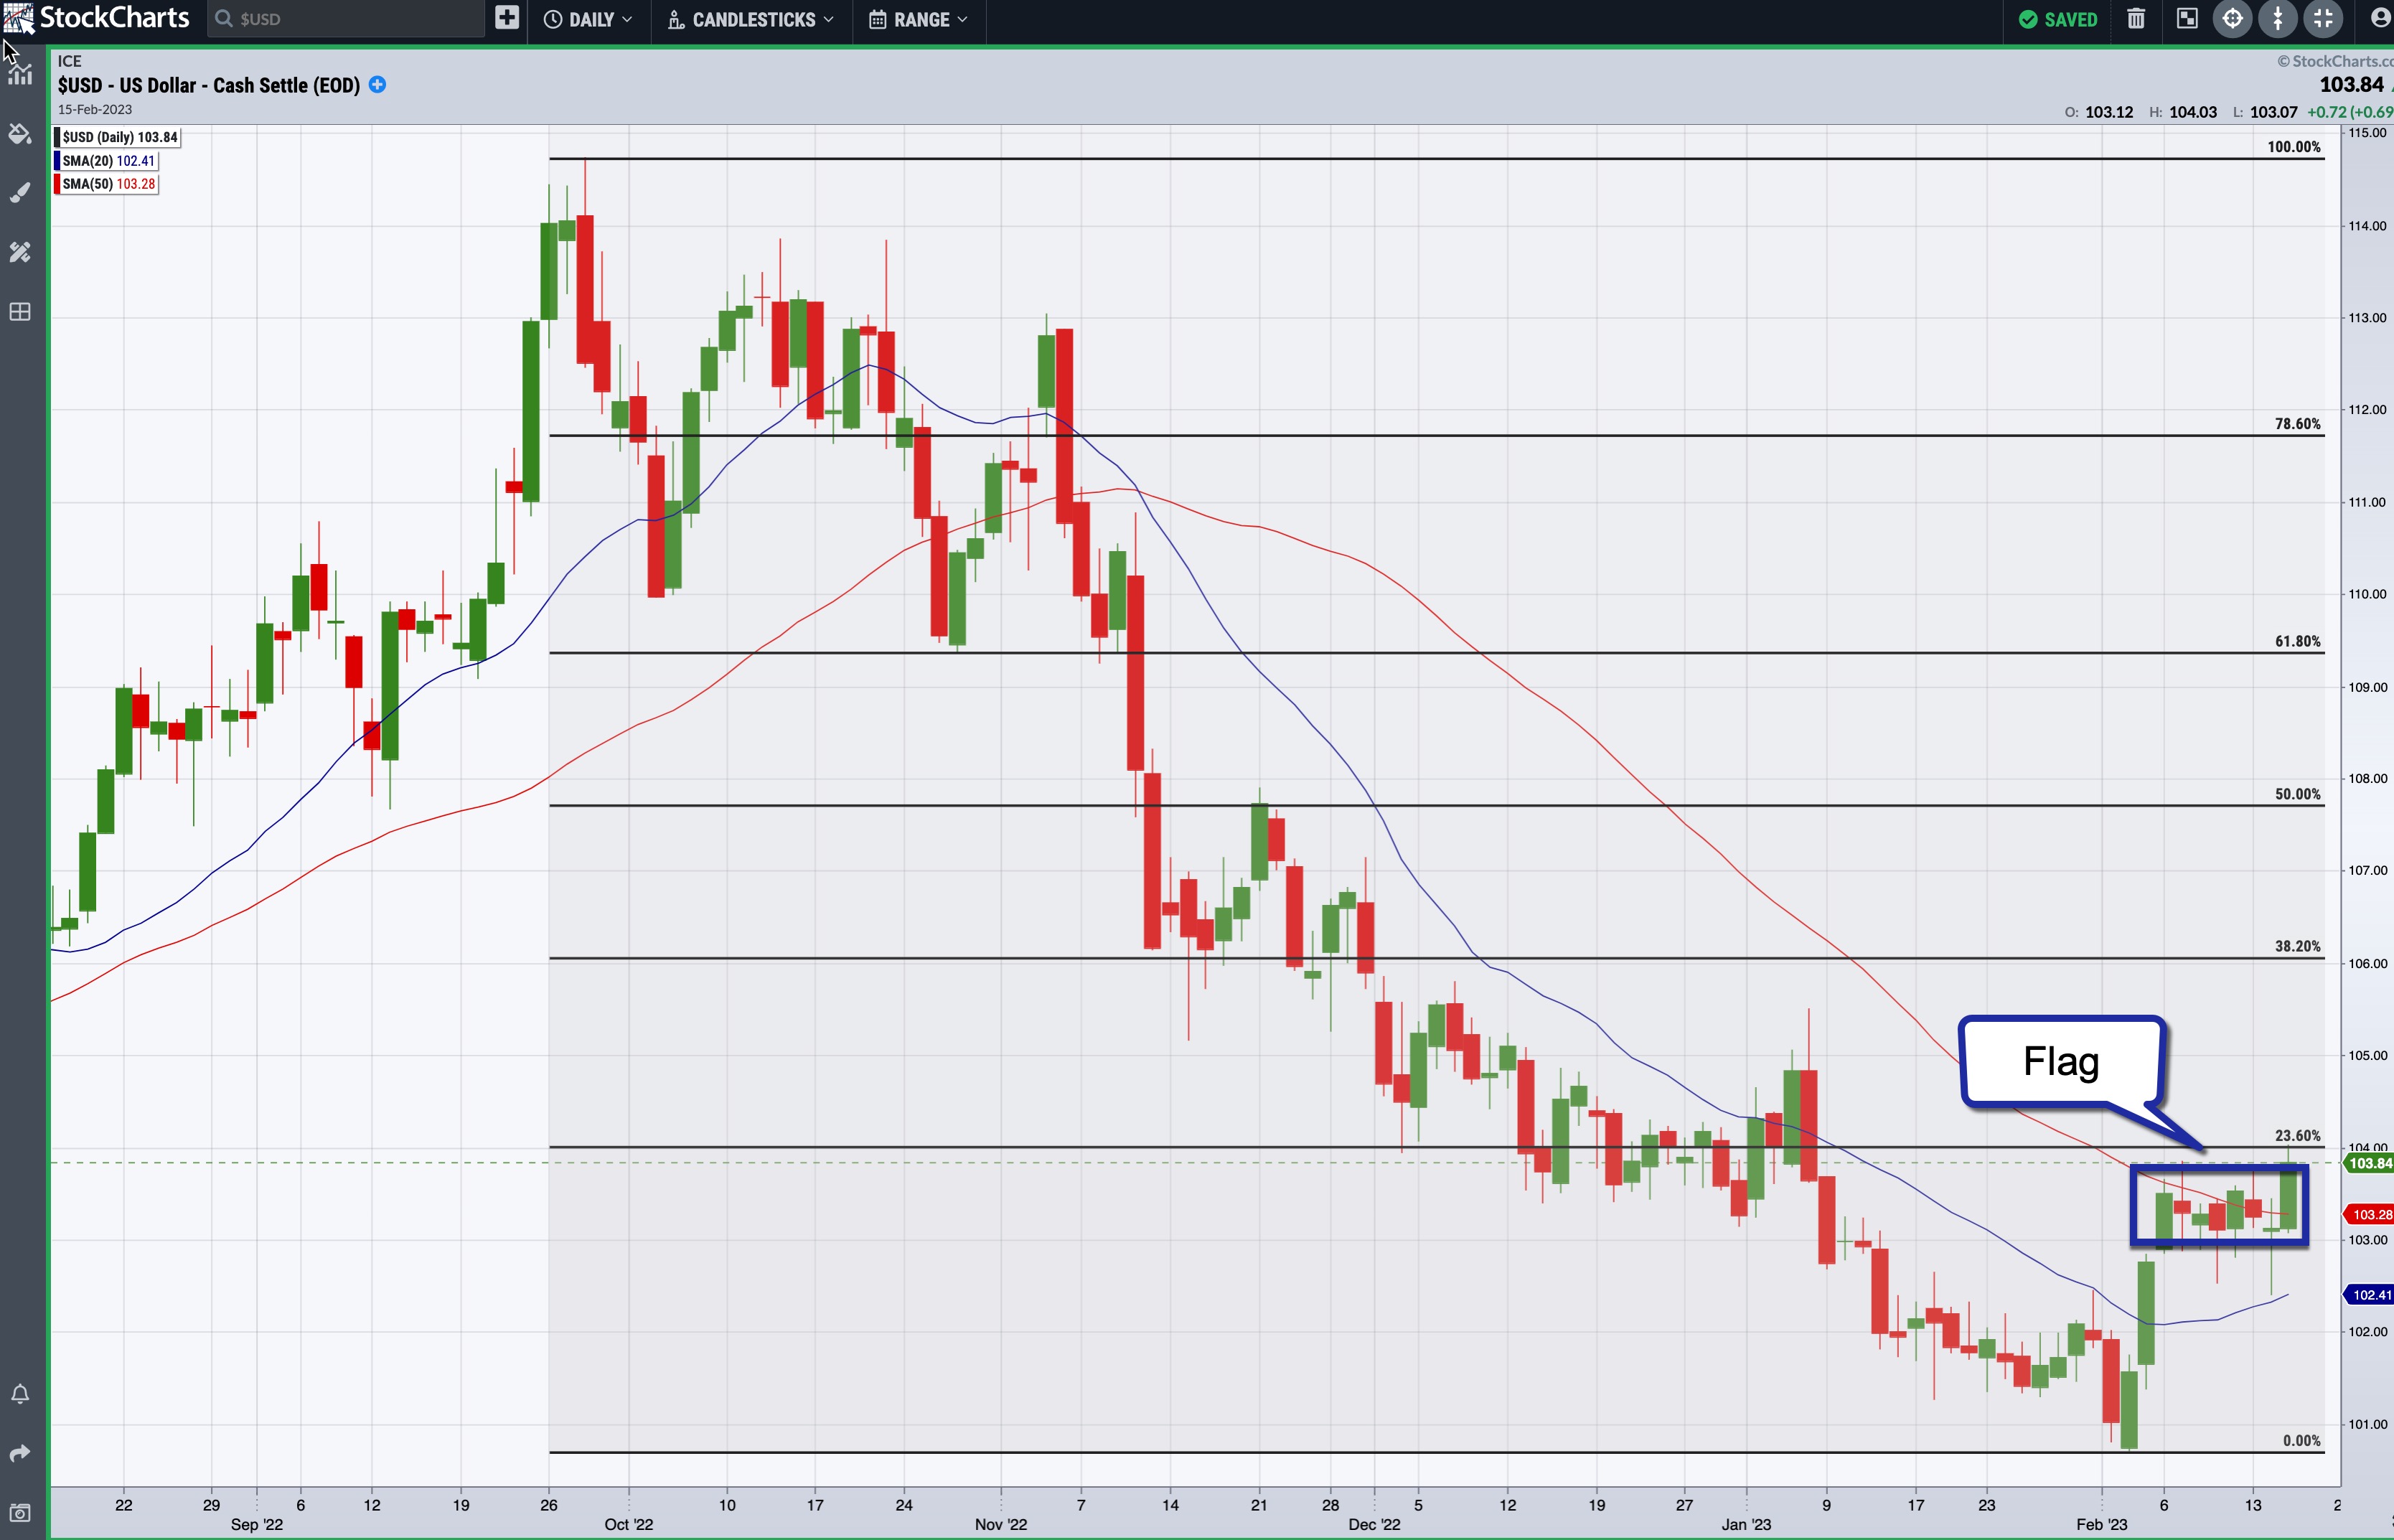The width and height of the screenshot is (2394, 1540).
Task: Open the user account profile icon
Action: point(2380,19)
